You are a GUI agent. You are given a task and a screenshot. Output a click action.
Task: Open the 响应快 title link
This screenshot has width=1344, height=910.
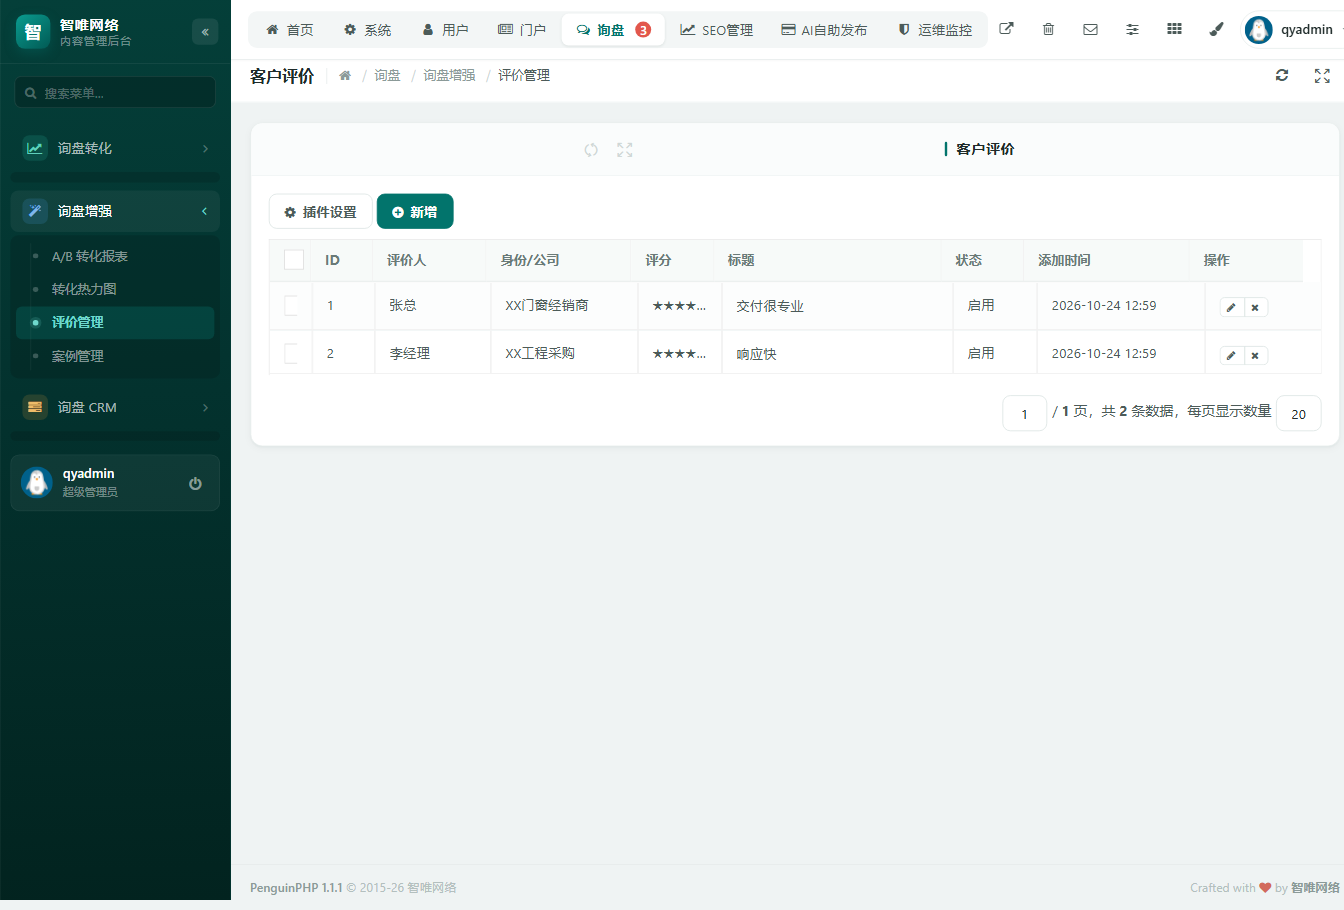(756, 354)
